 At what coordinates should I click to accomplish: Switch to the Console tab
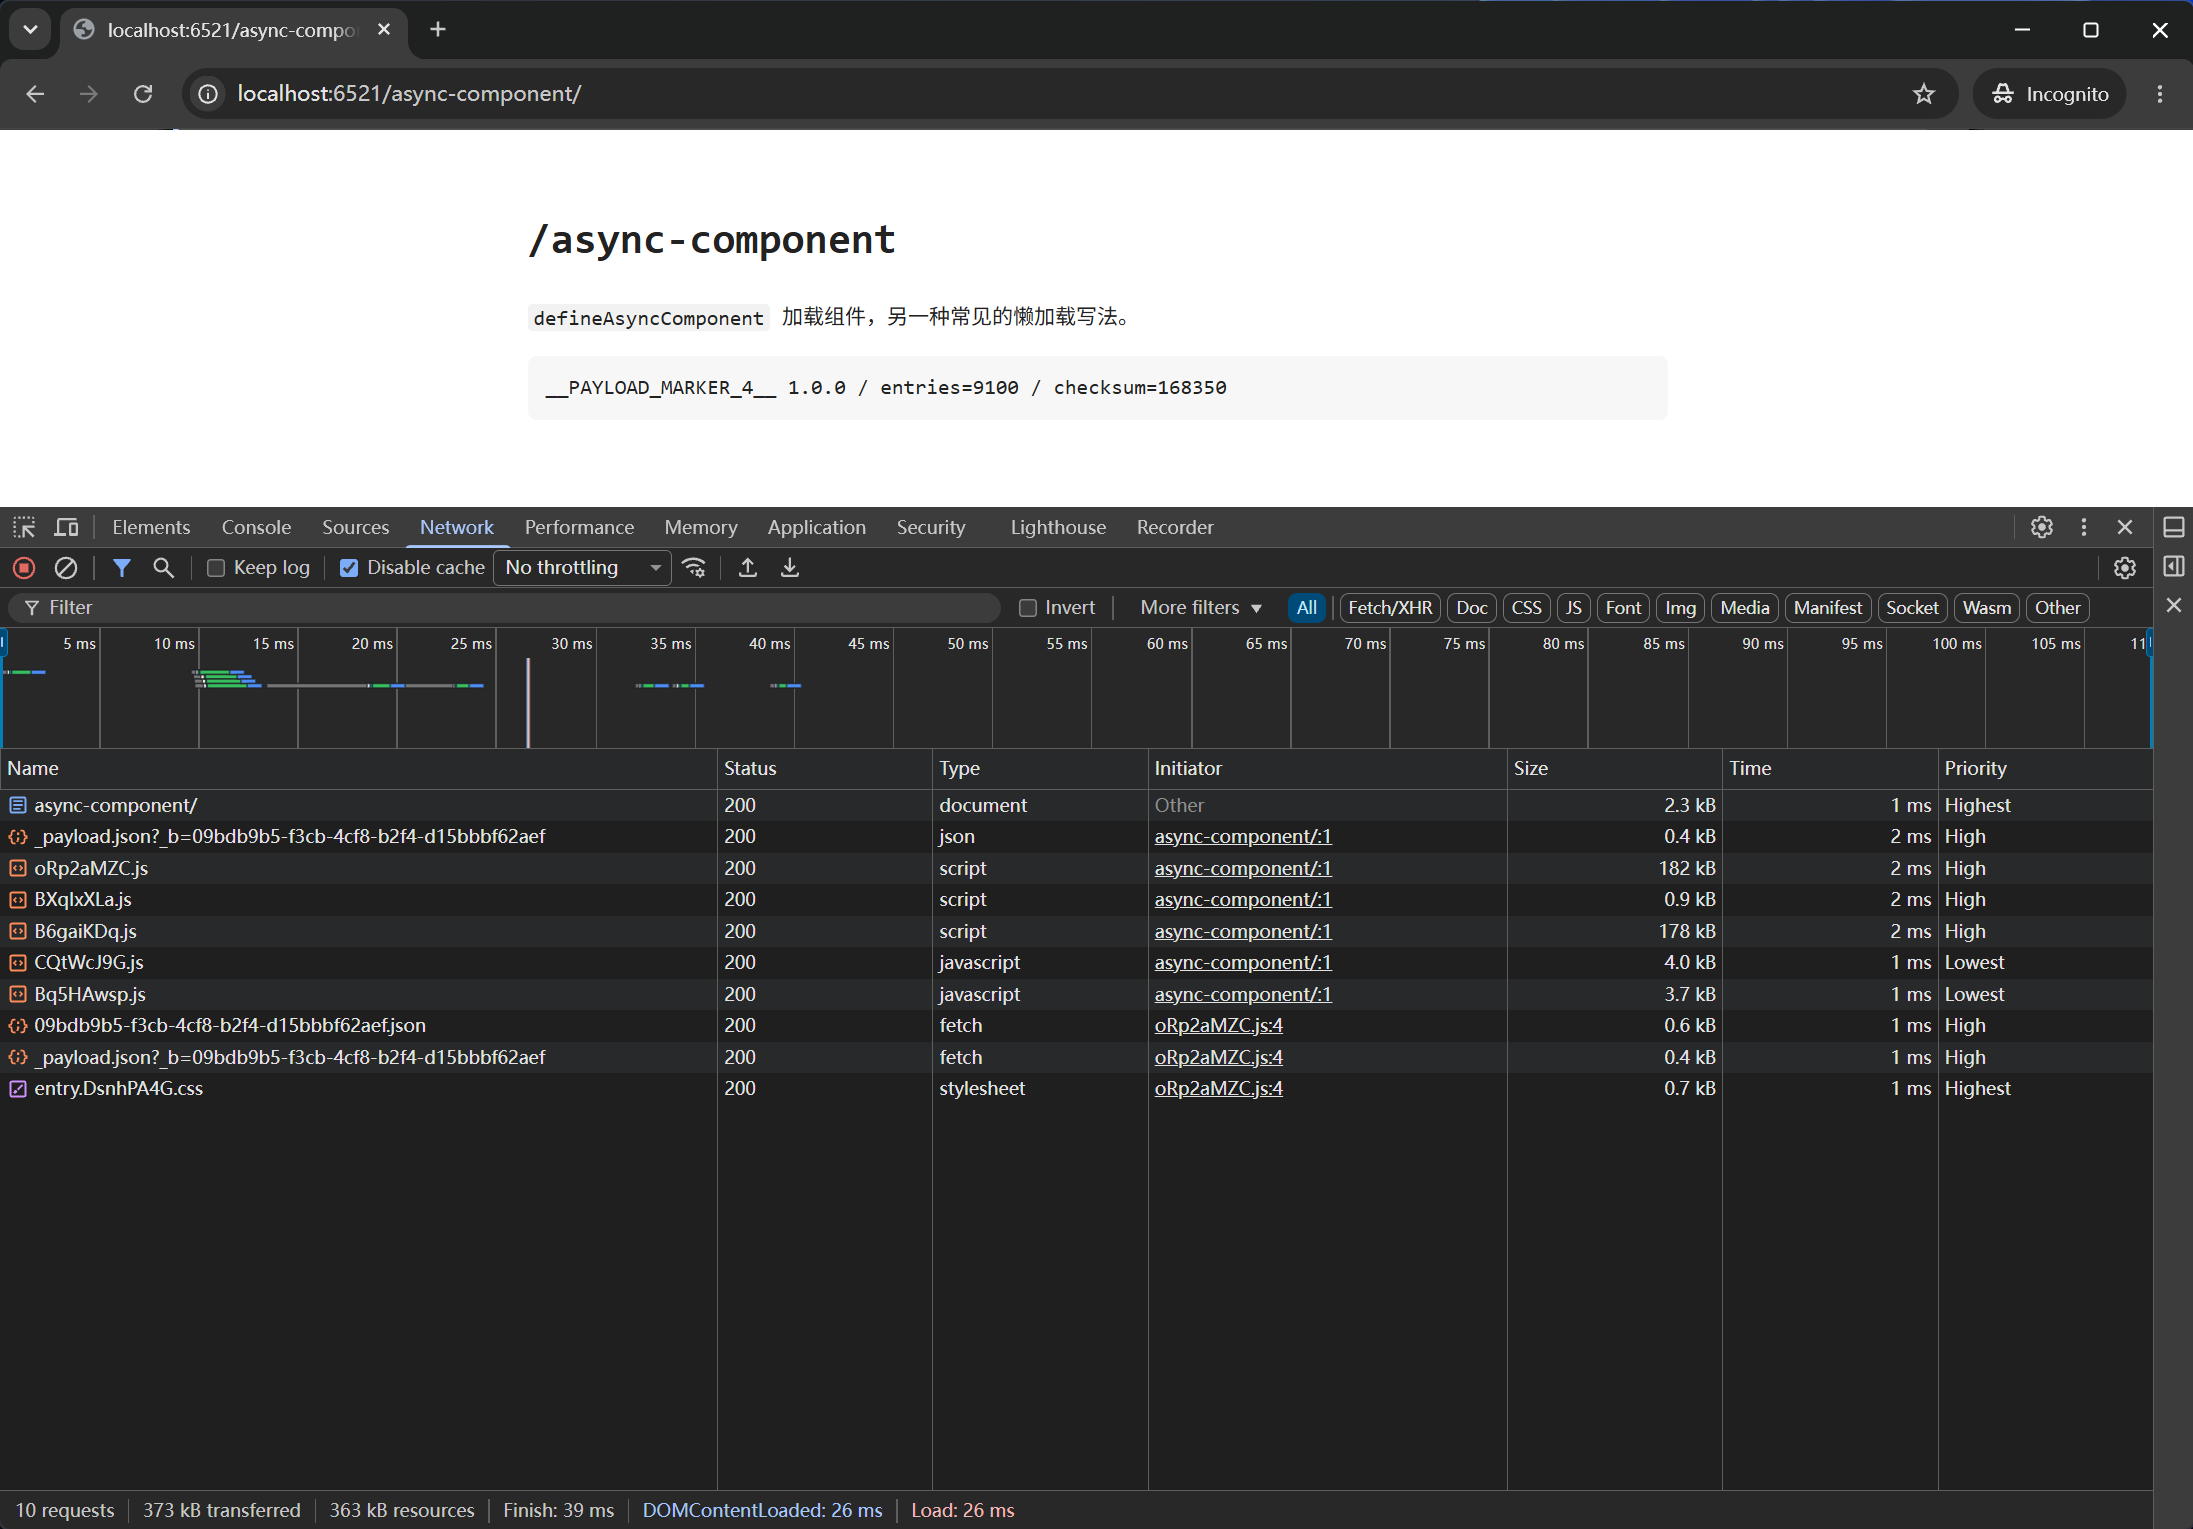point(256,527)
